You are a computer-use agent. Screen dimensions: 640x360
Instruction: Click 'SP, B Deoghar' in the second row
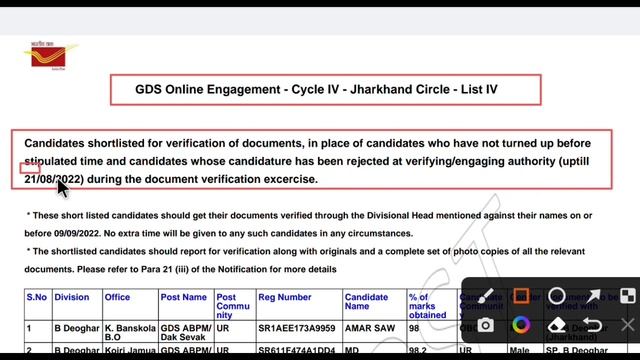point(577,350)
